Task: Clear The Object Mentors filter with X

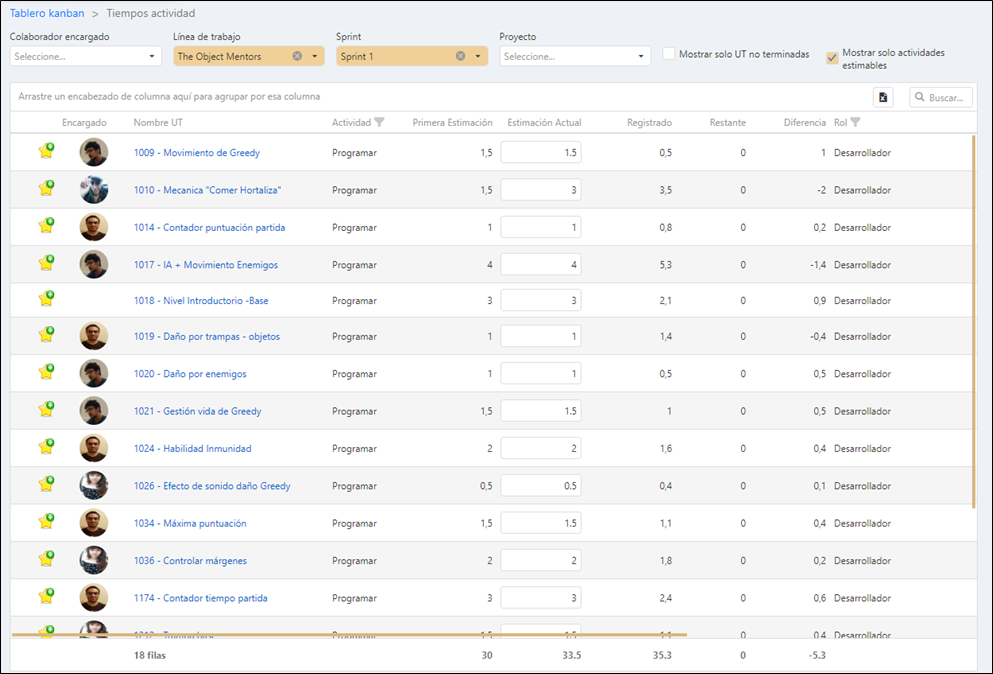Action: pyautogui.click(x=297, y=56)
